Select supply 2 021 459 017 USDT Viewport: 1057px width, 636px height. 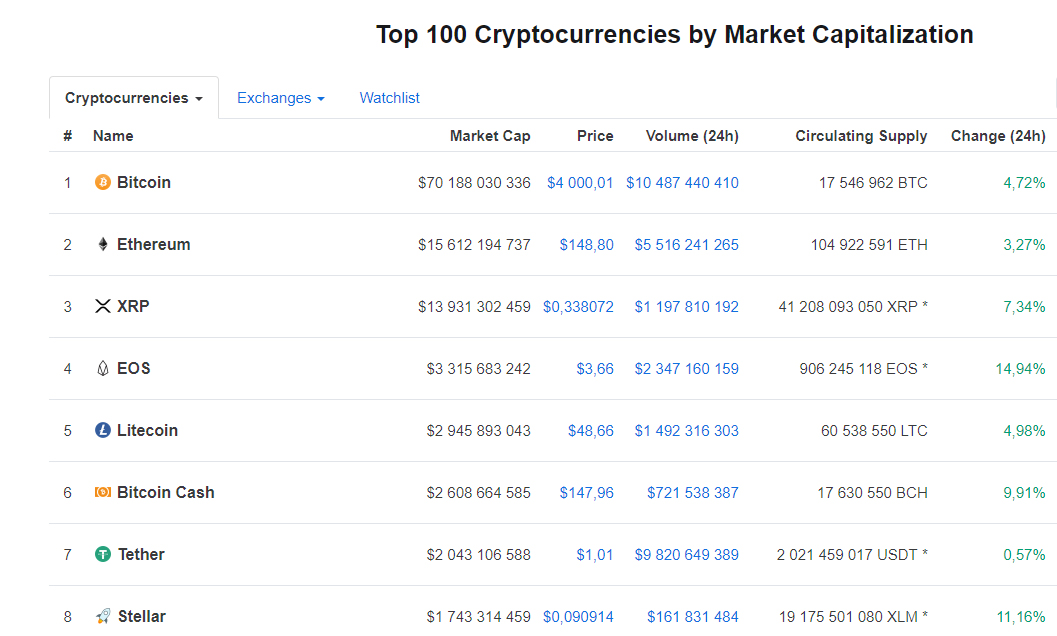click(x=852, y=555)
